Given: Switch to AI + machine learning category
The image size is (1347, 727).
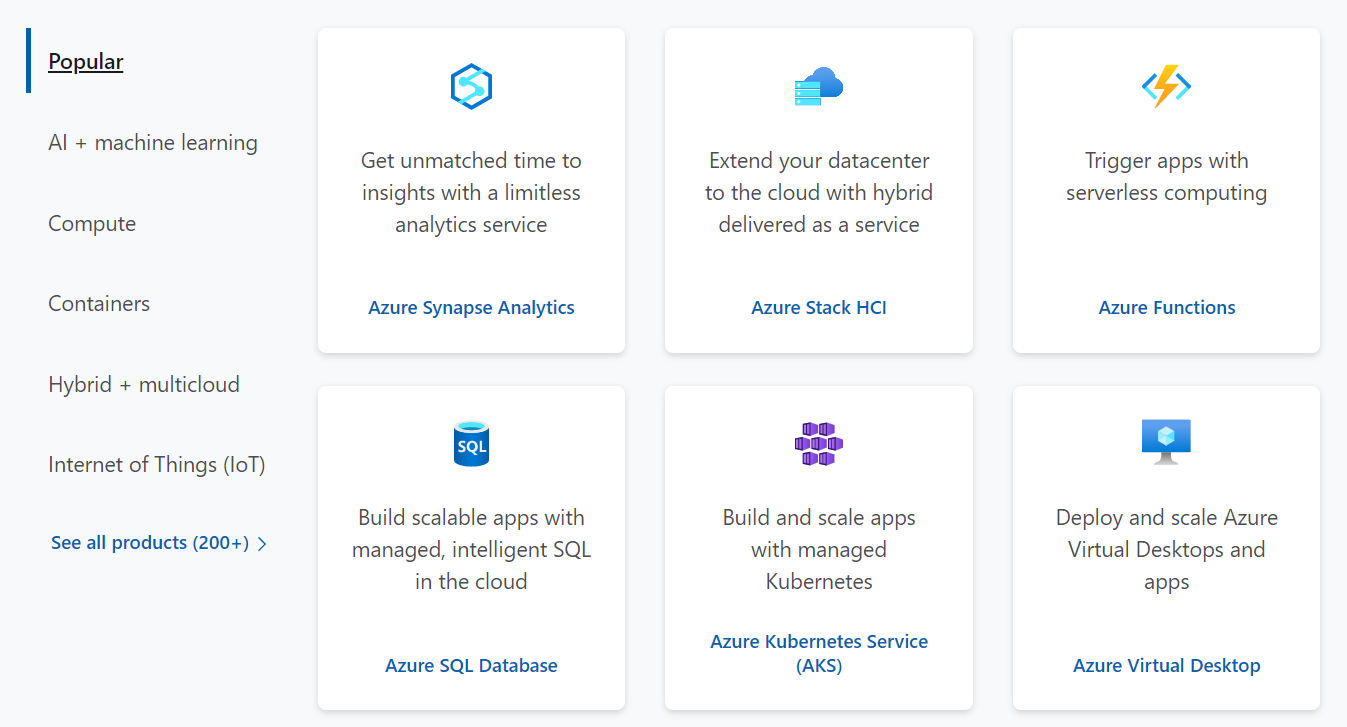Looking at the screenshot, I should (153, 142).
